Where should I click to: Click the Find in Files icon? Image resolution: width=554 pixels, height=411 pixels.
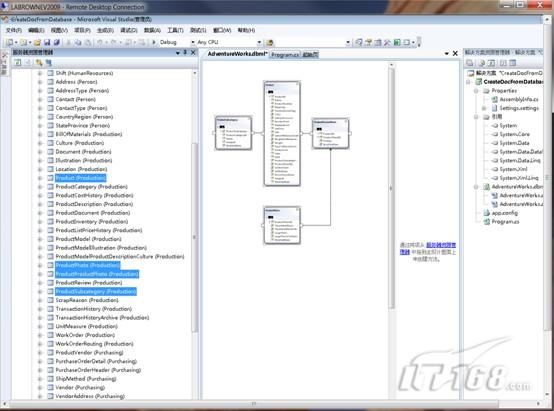click(x=270, y=42)
